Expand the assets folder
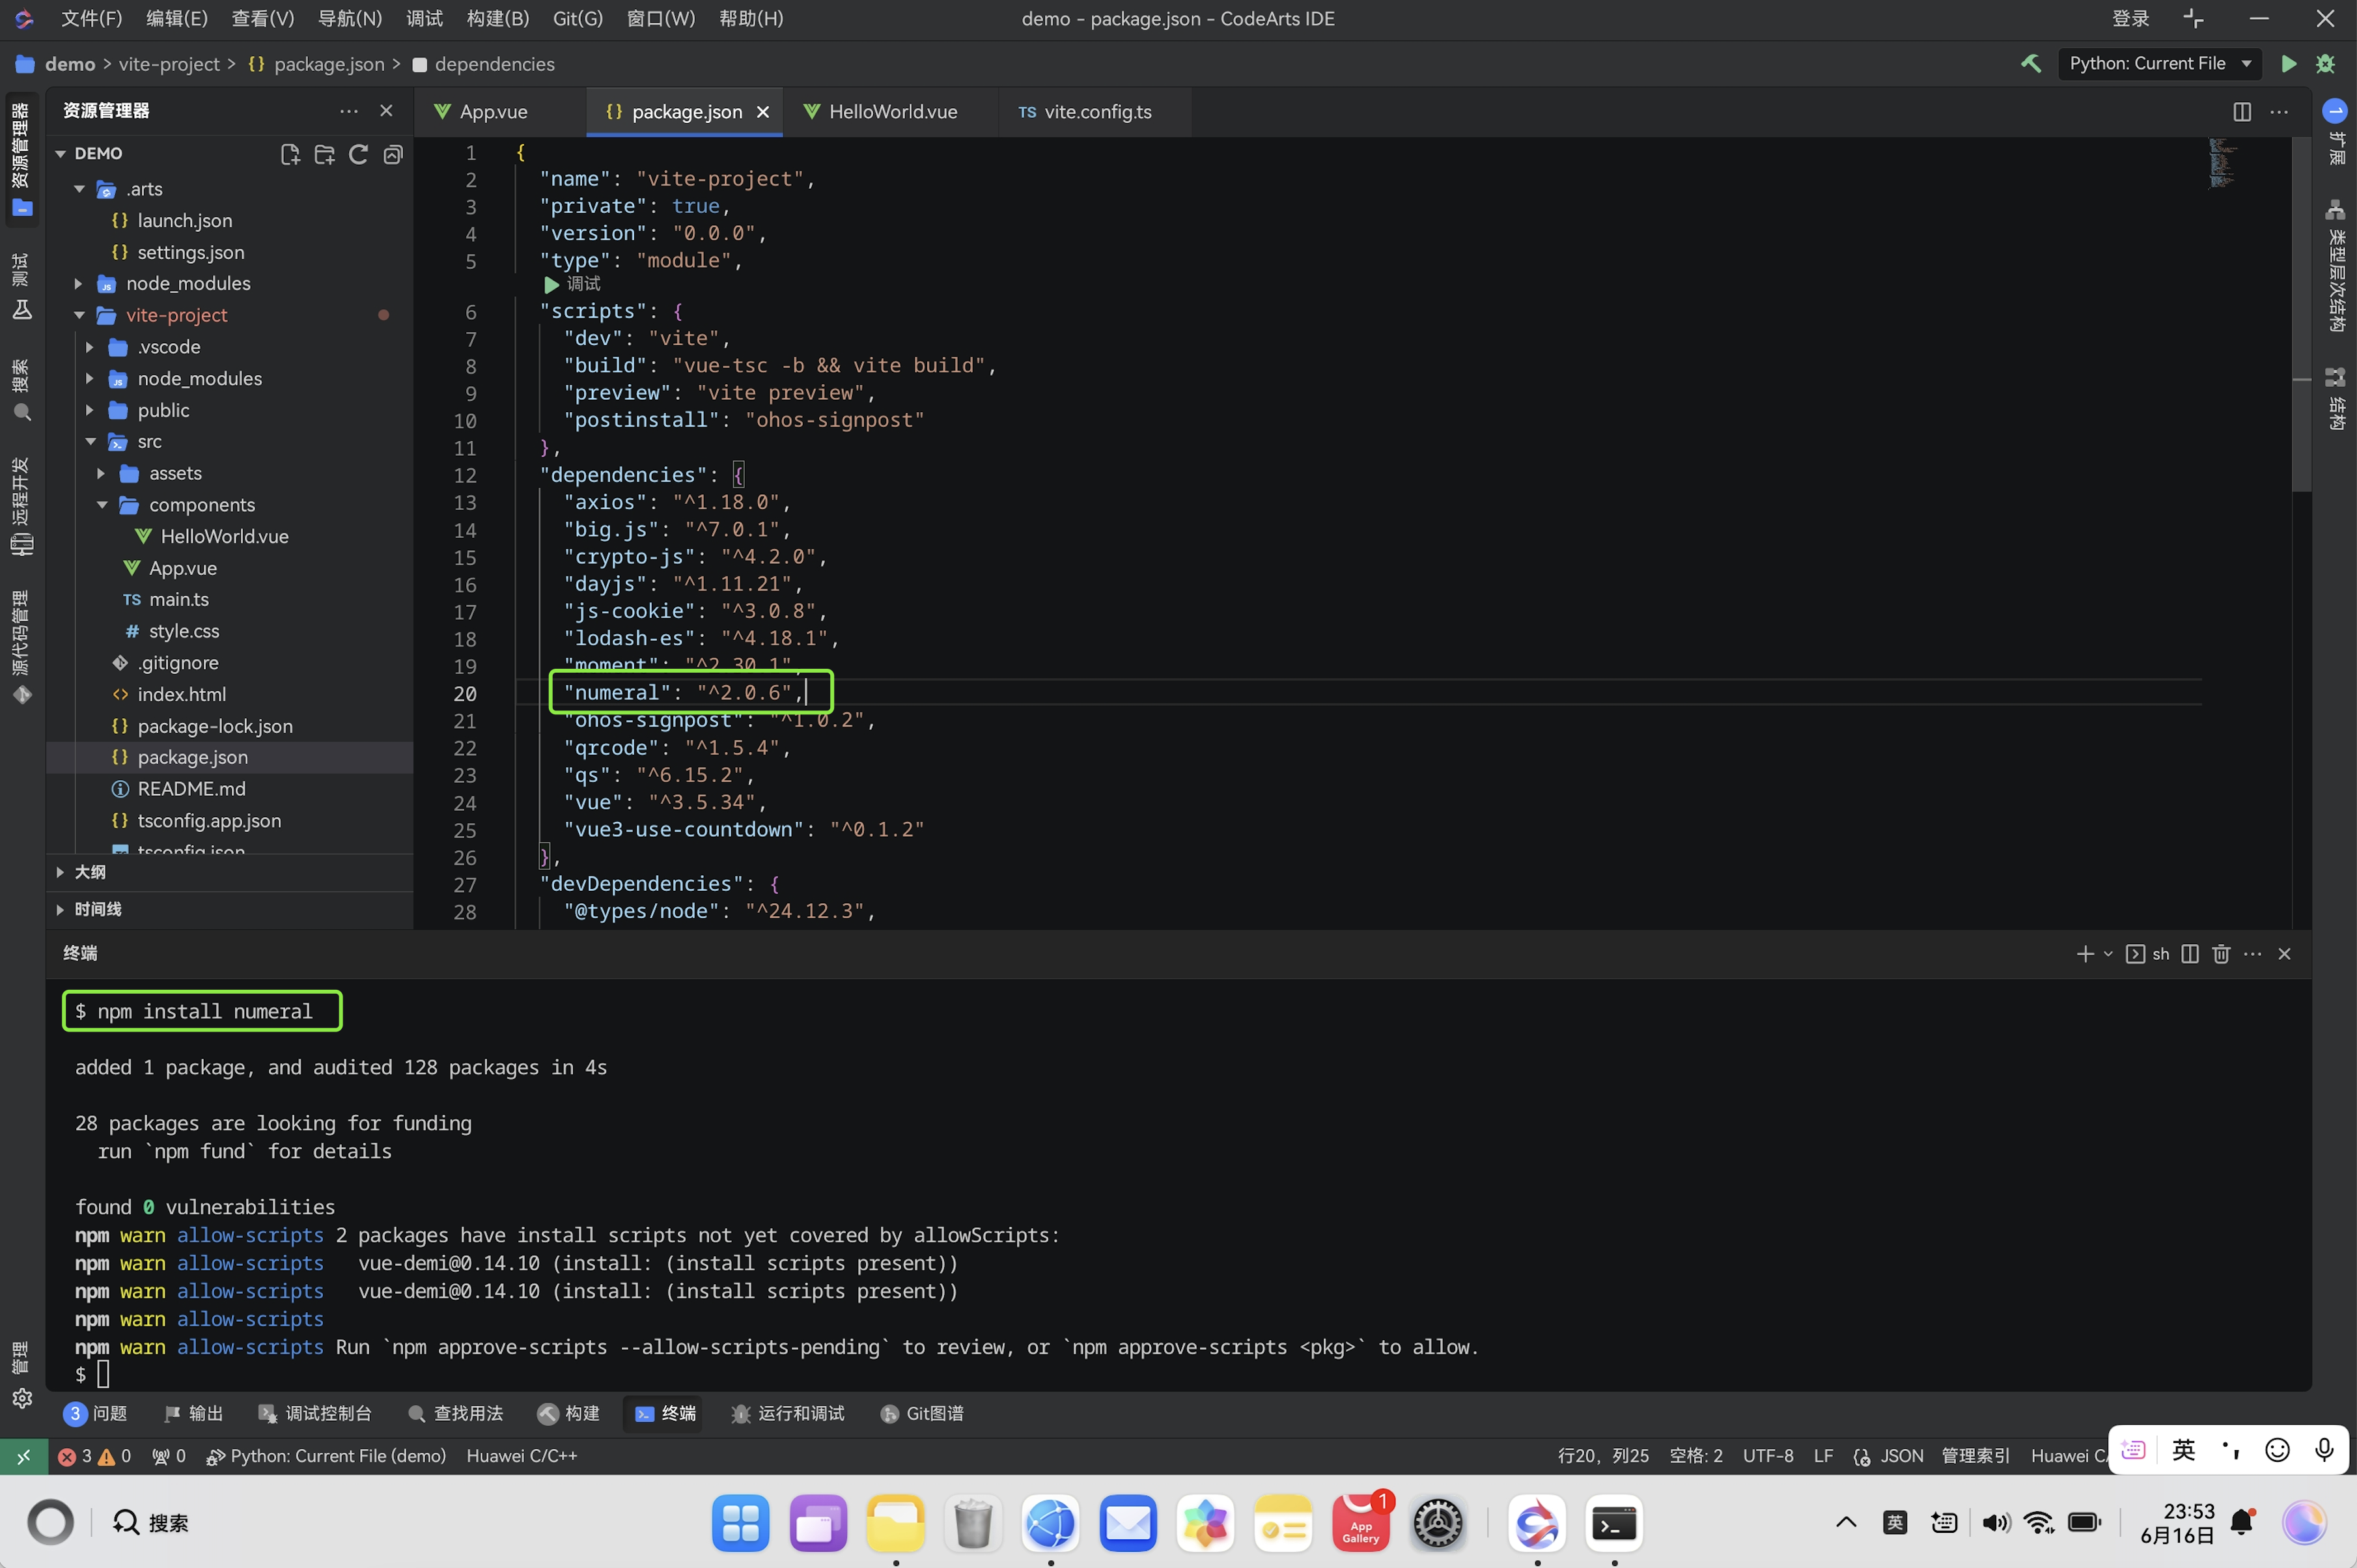This screenshot has width=2357, height=1568. (x=101, y=473)
